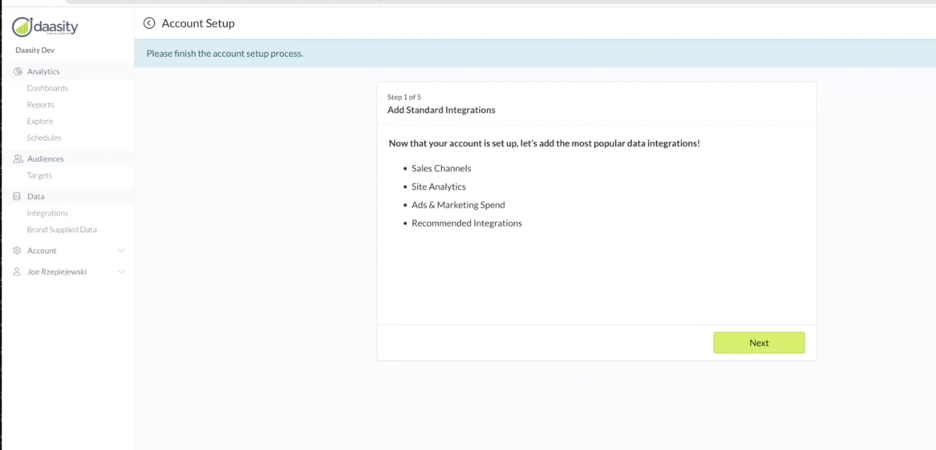Select the Audiences section label
Image resolution: width=936 pixels, height=450 pixels.
[x=45, y=159]
